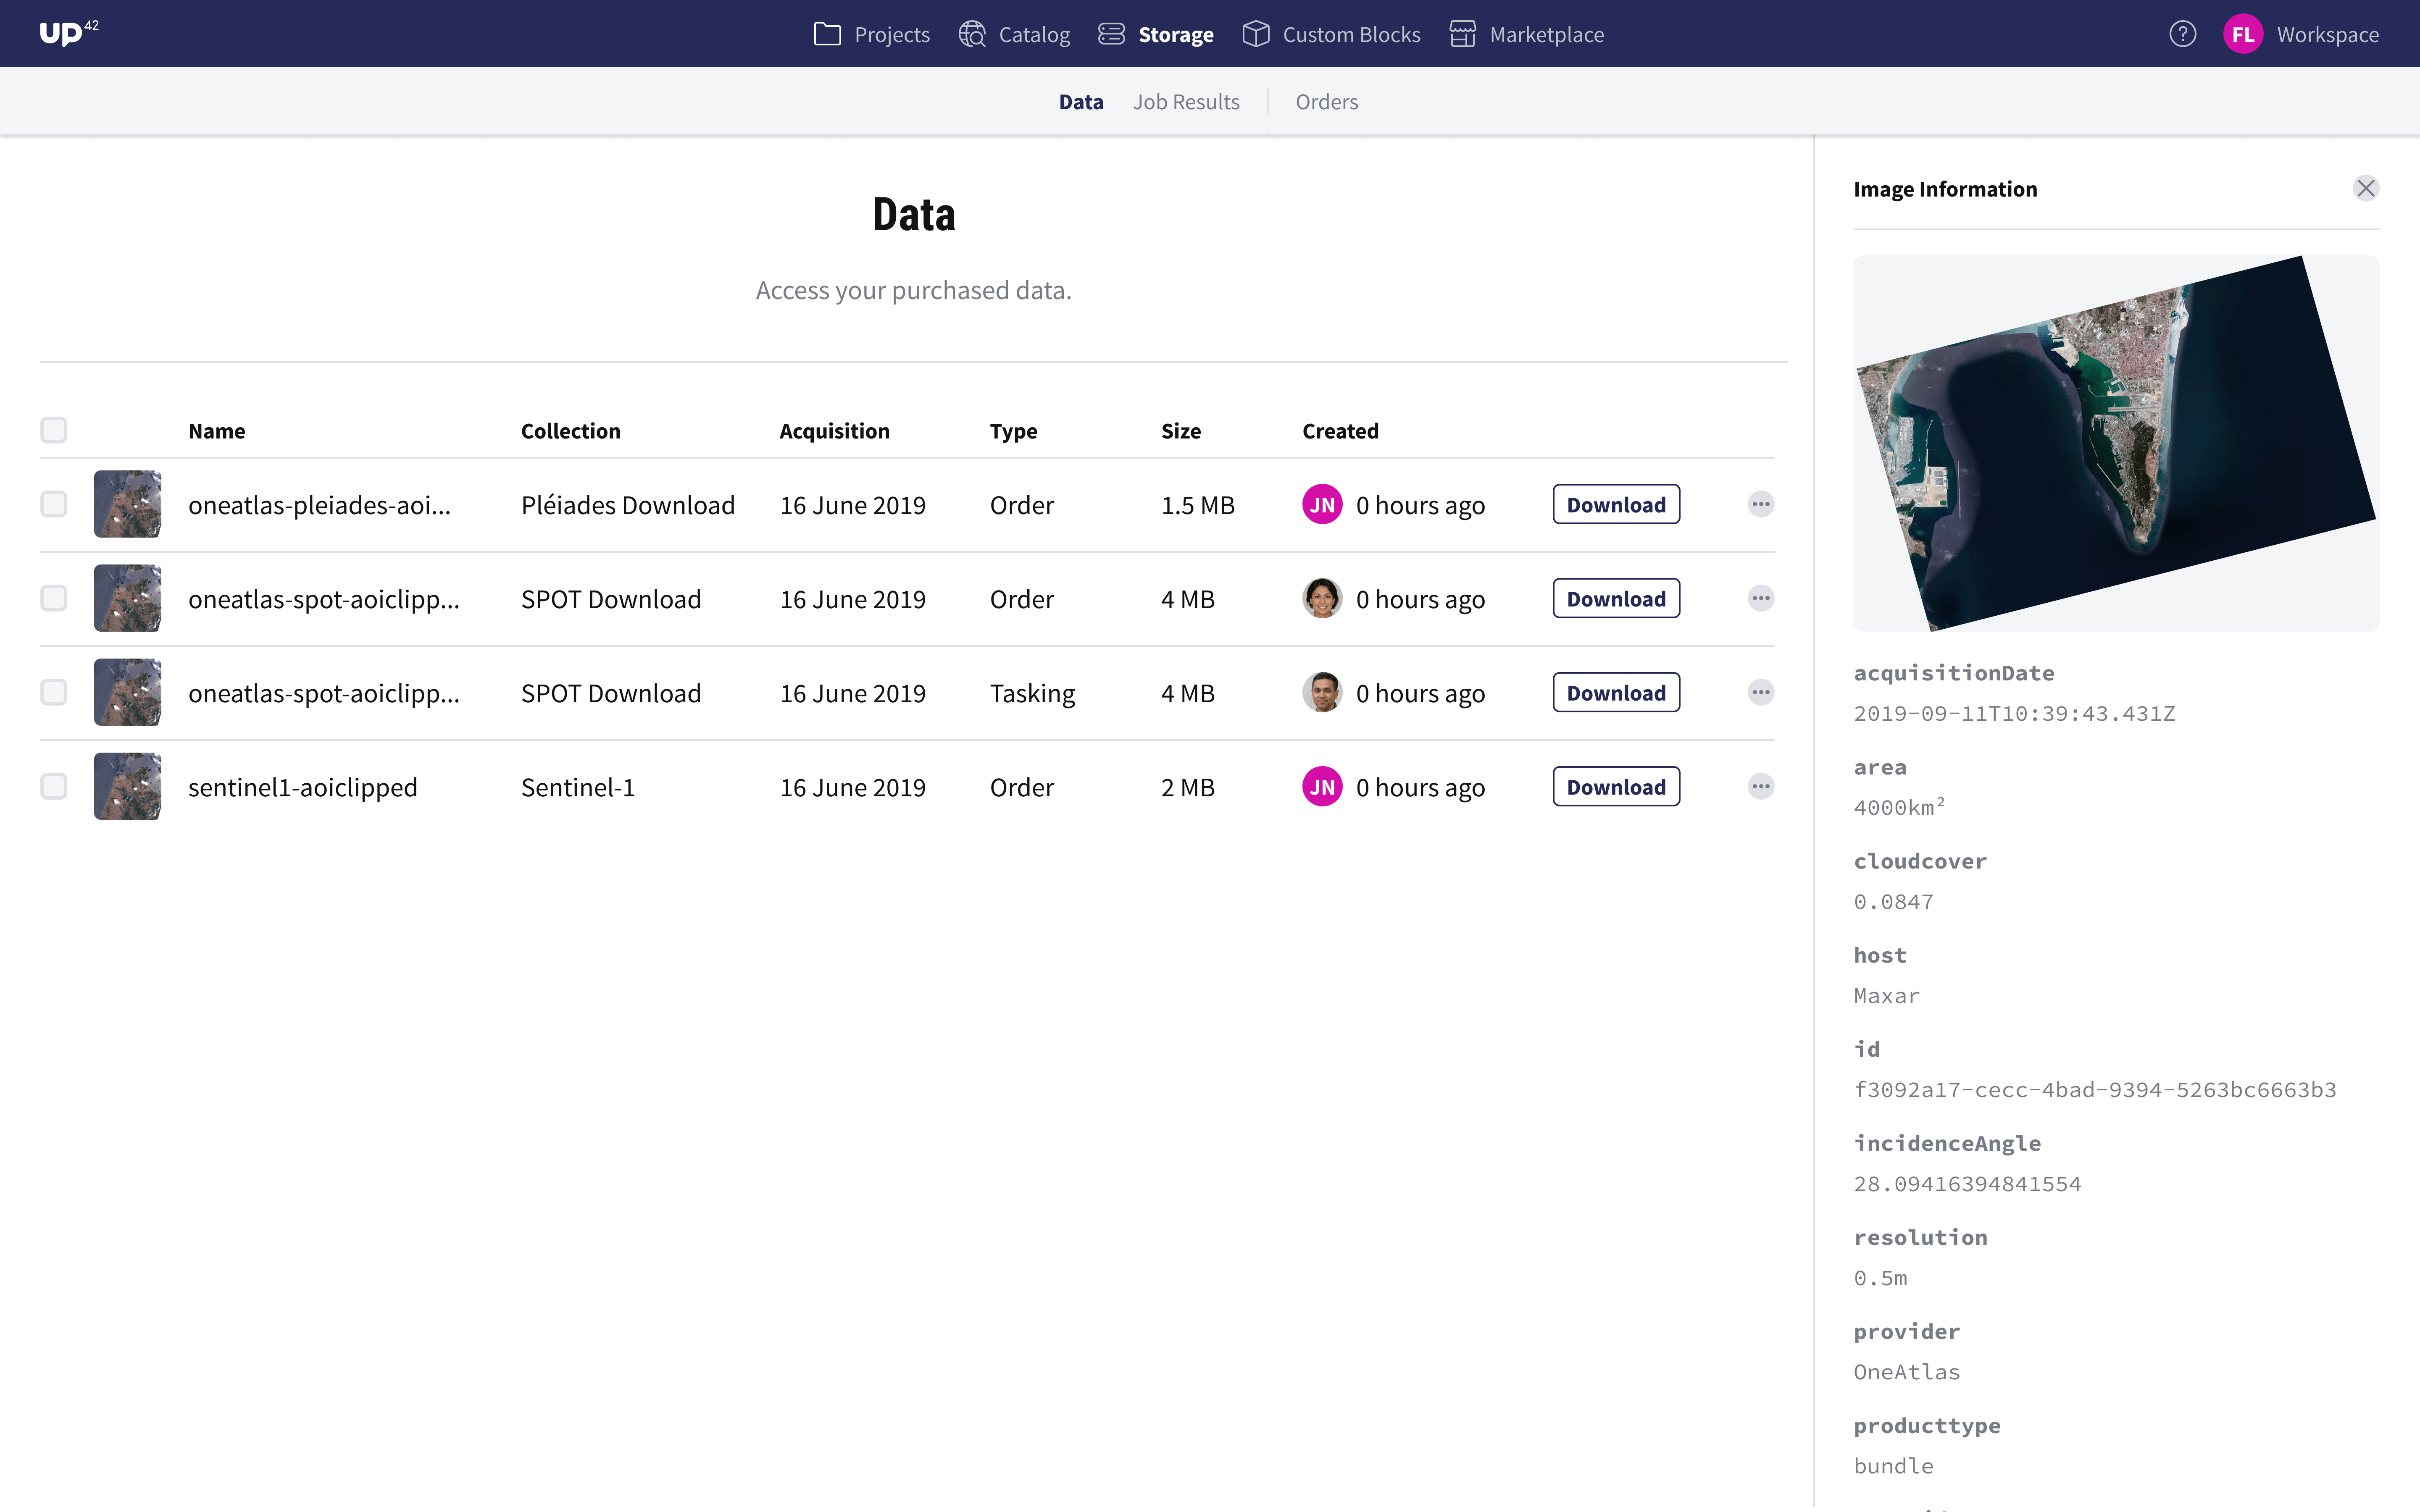
Task: Open the Orders tab
Action: [x=1326, y=100]
